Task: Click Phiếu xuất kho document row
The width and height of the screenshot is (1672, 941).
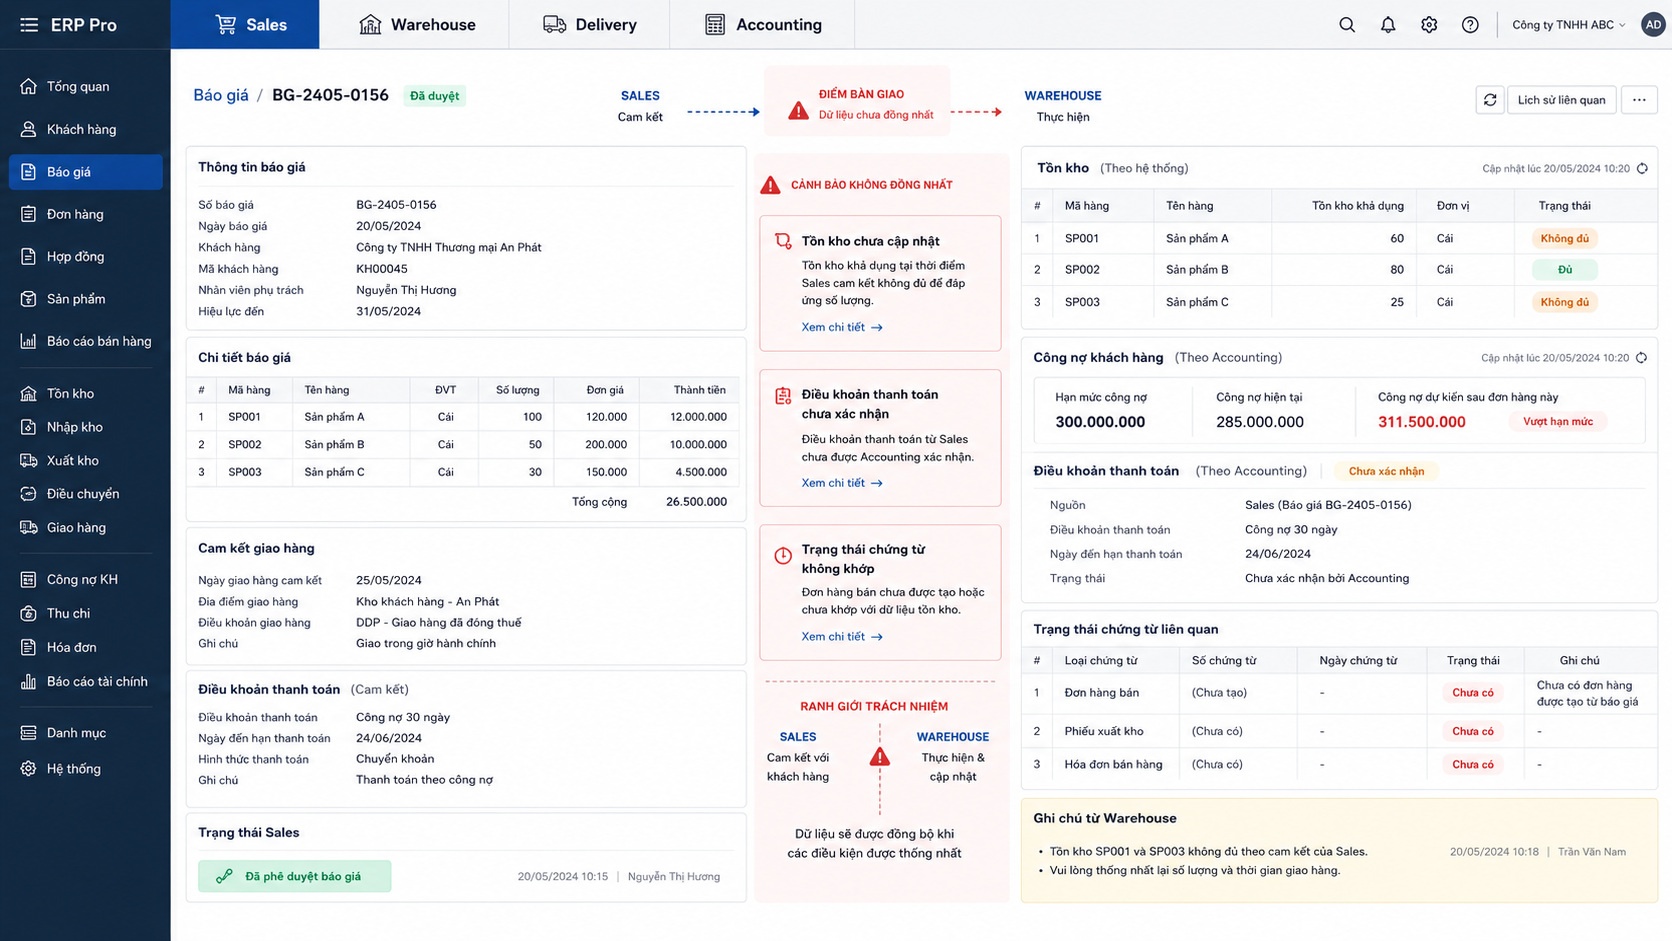Action: 1339,731
